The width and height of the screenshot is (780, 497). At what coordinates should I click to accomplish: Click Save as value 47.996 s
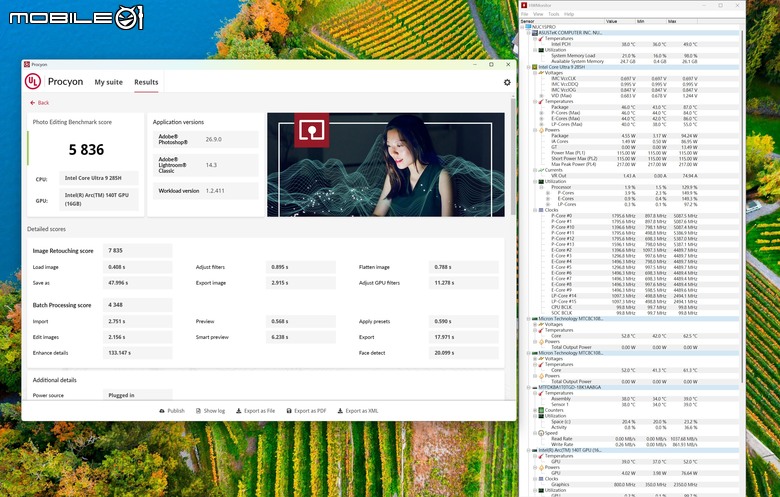[138, 283]
